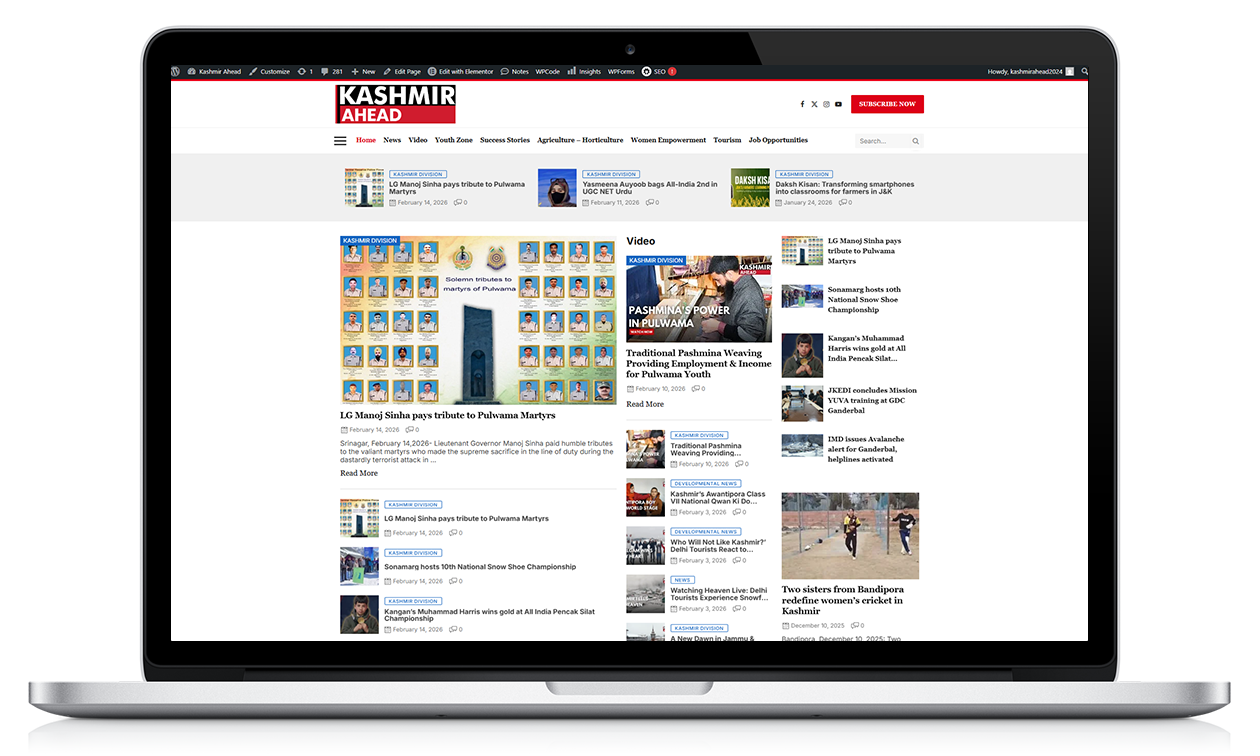Open the YouTube social icon

tap(838, 104)
